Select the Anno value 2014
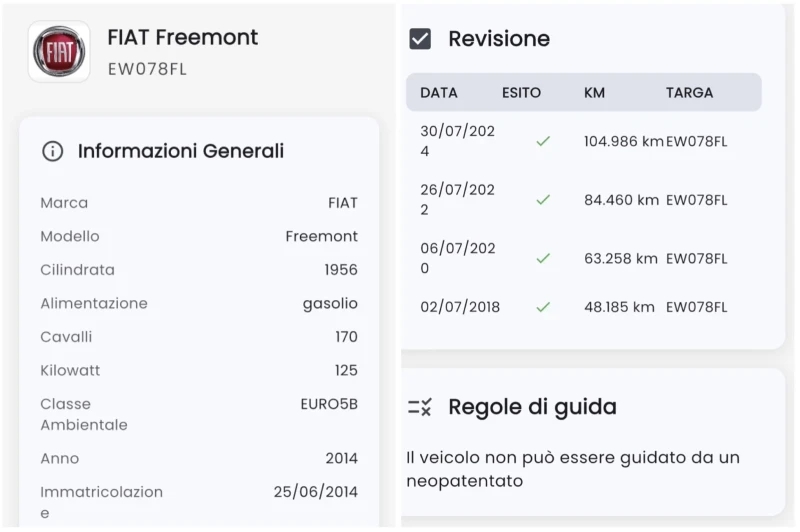This screenshot has width=800, height=532. tap(342, 459)
